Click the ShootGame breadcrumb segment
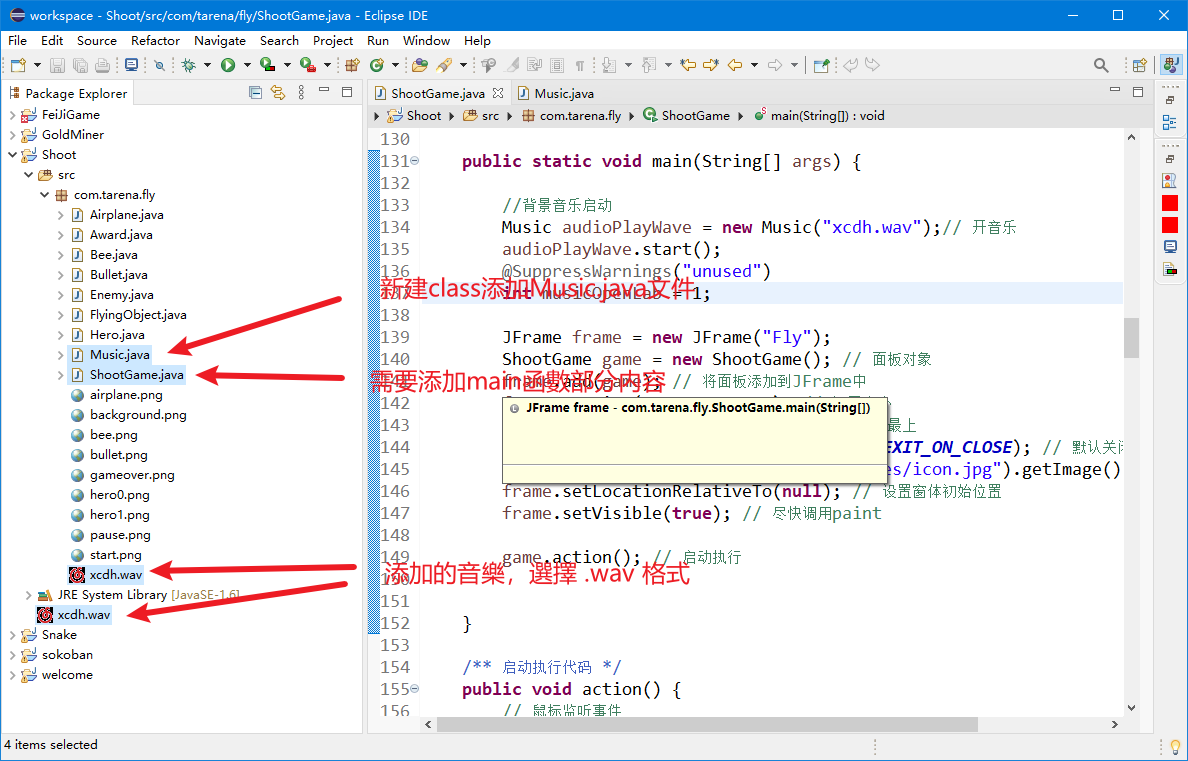This screenshot has width=1188, height=761. tap(686, 115)
